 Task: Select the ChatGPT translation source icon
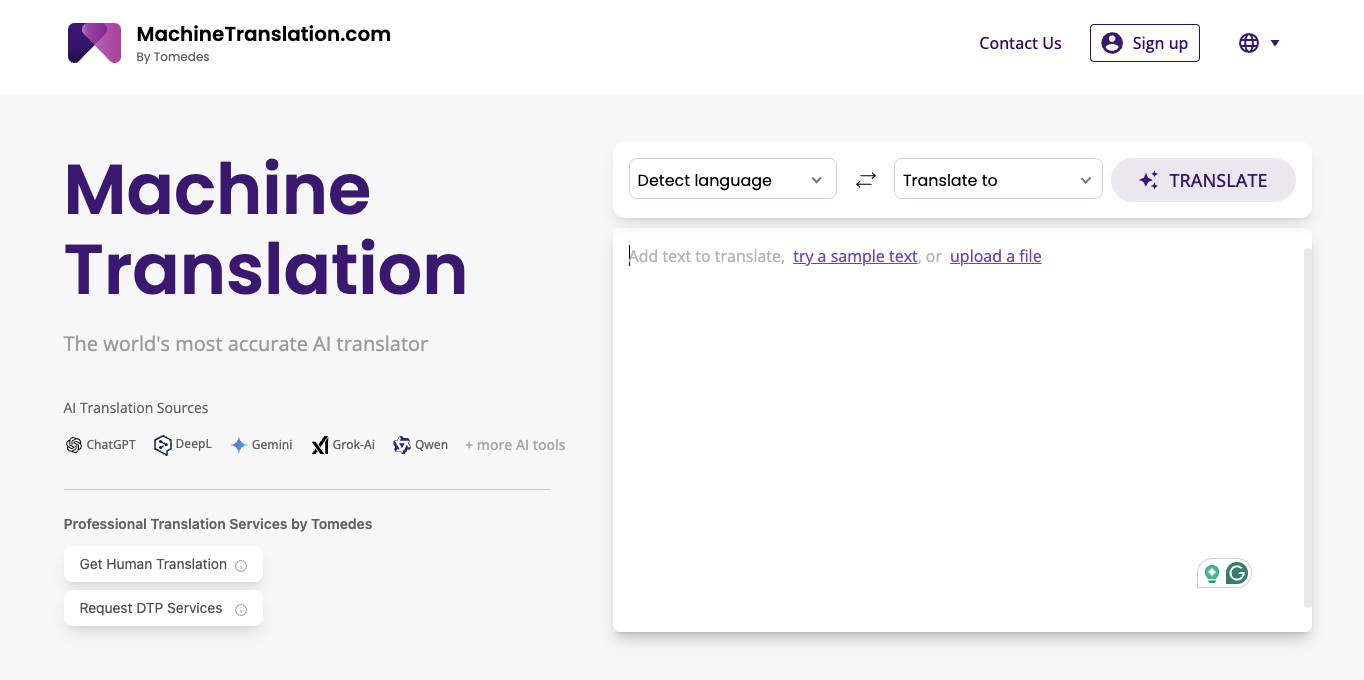tap(73, 444)
